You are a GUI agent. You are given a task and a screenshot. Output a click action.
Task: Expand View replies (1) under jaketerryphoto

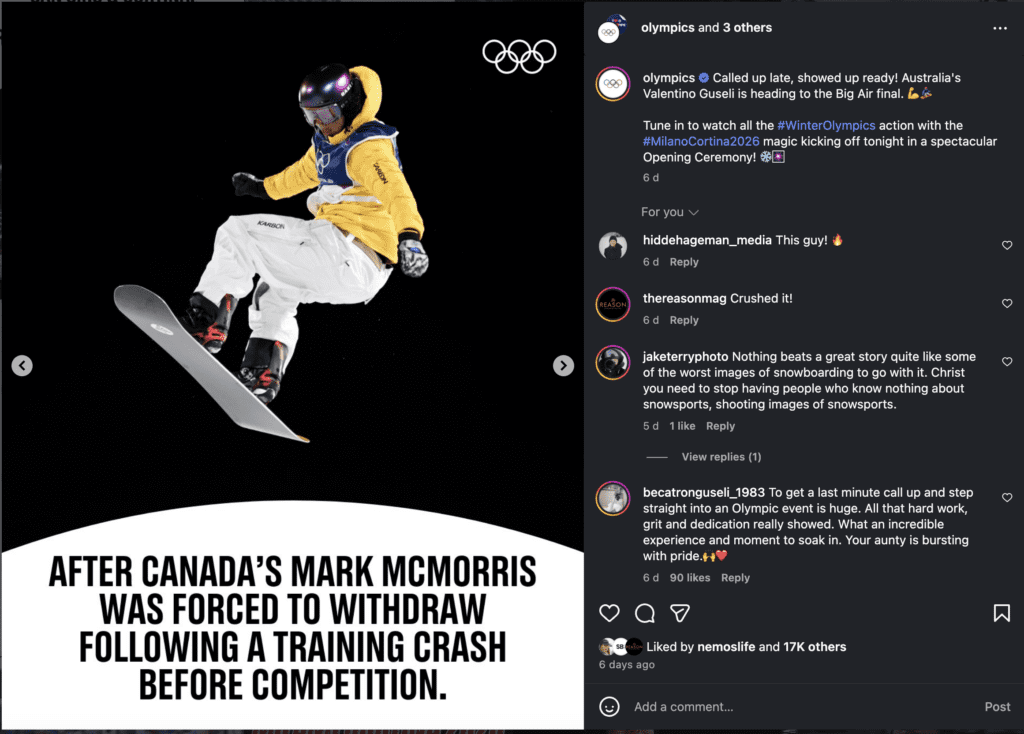721,457
